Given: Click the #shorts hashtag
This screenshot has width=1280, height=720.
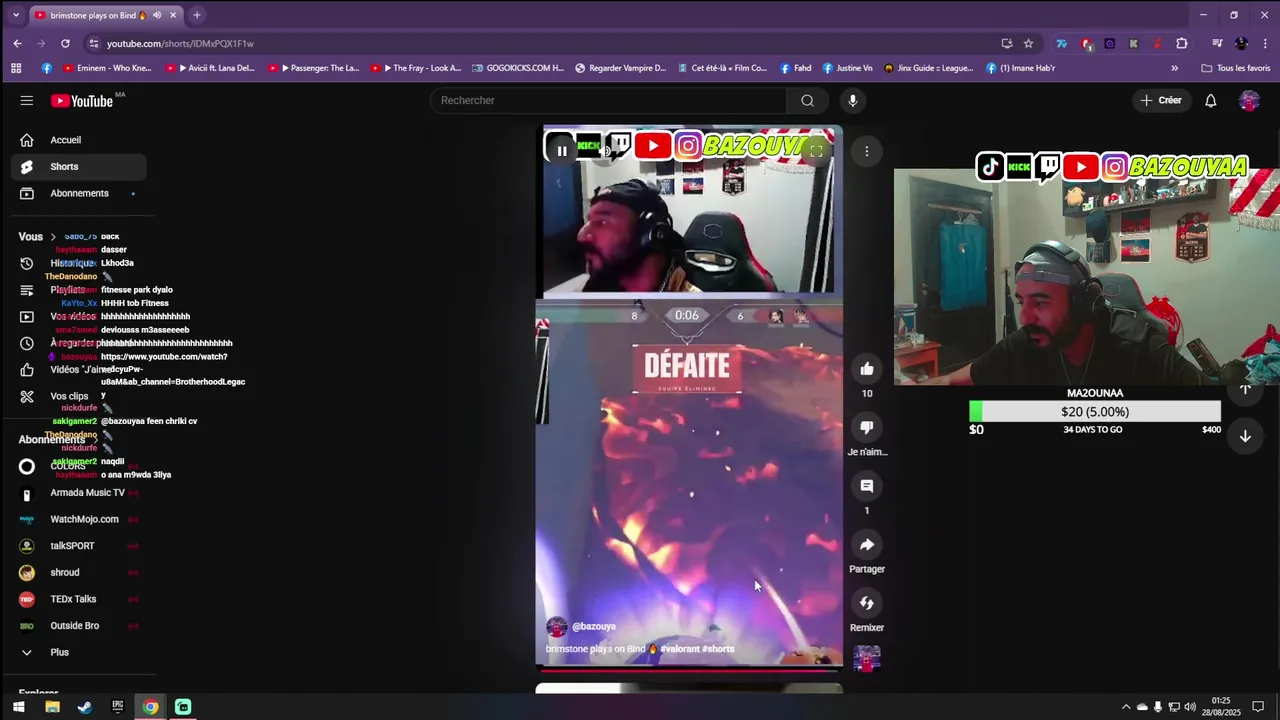Looking at the screenshot, I should (x=718, y=649).
